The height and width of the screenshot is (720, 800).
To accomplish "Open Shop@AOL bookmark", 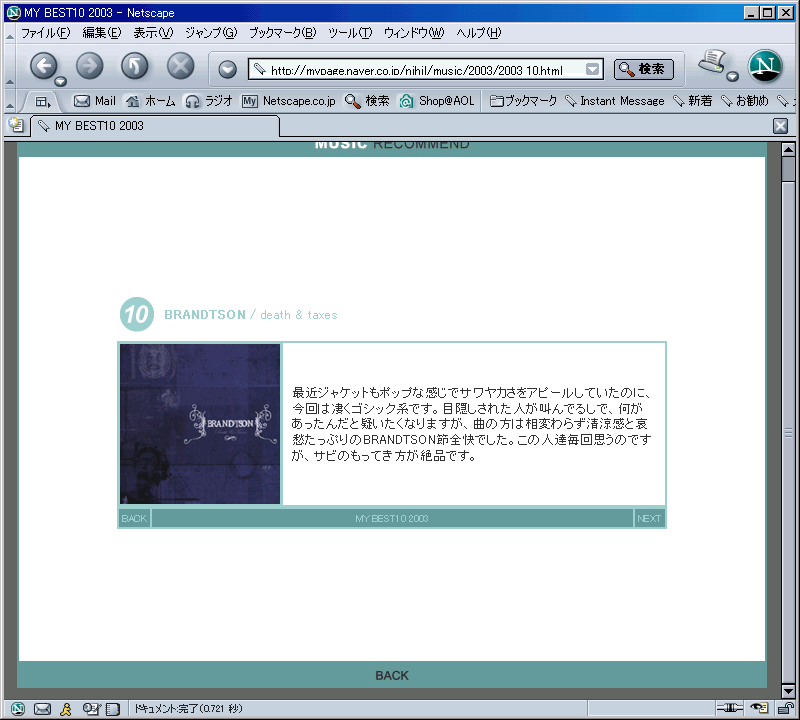I will [x=437, y=101].
